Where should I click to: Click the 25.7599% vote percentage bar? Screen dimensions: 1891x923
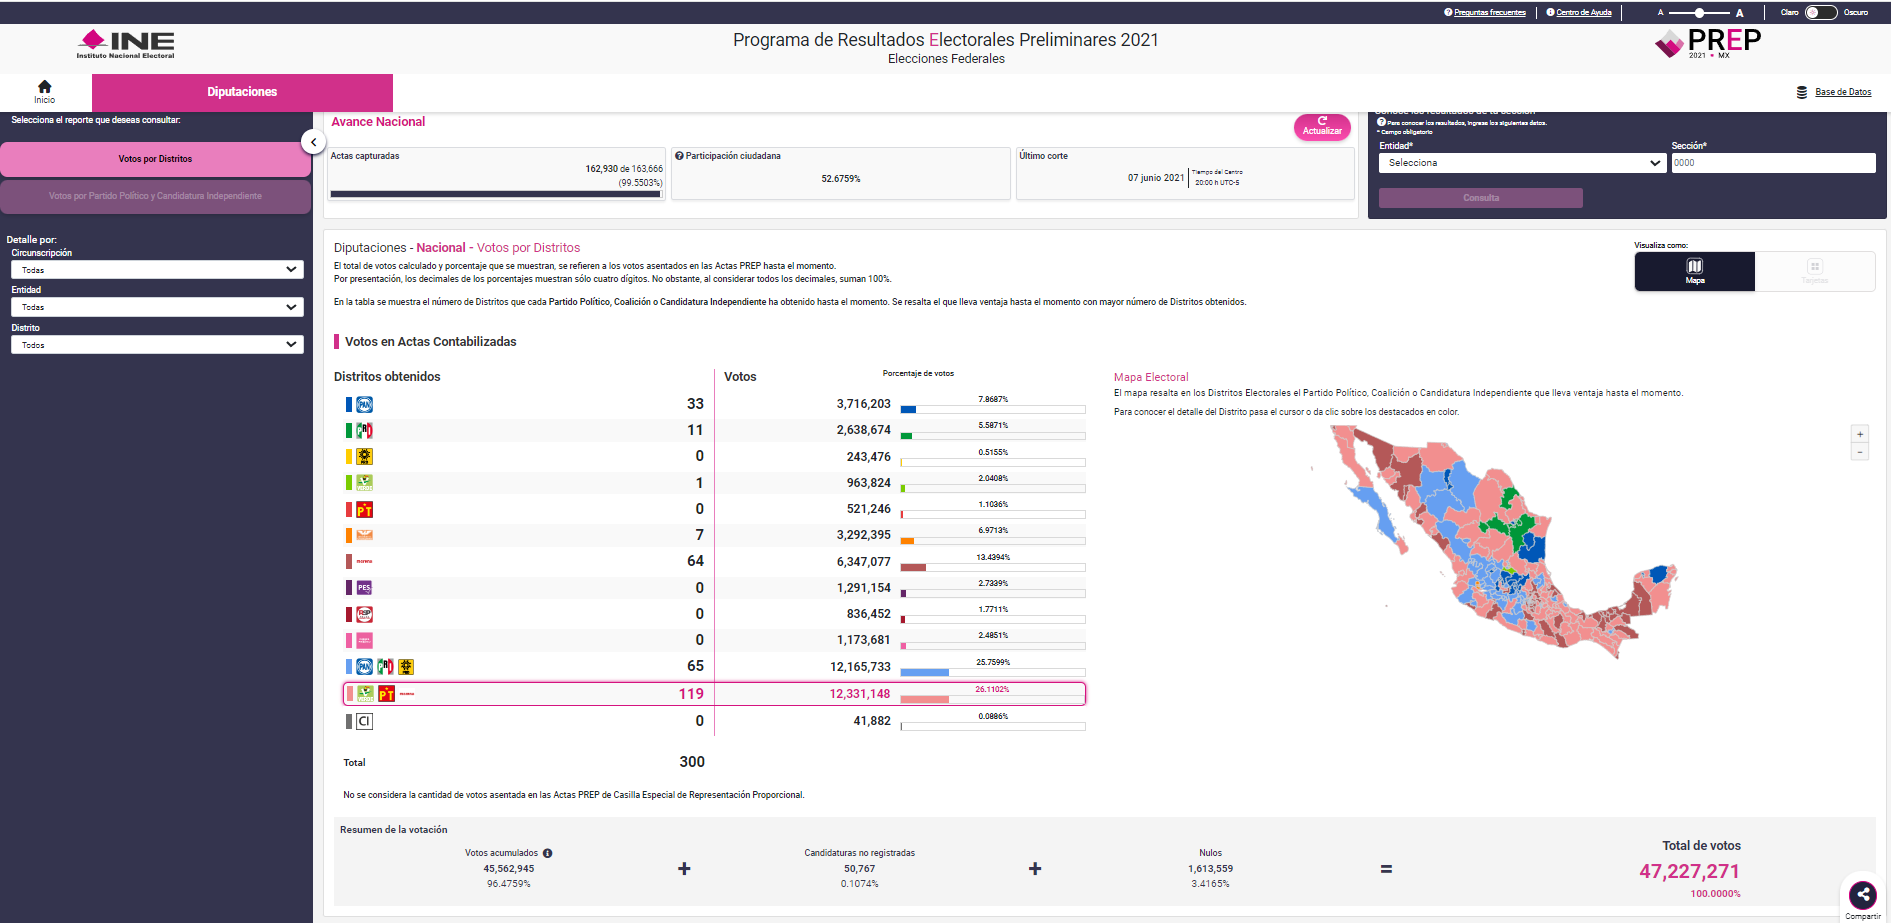[992, 672]
